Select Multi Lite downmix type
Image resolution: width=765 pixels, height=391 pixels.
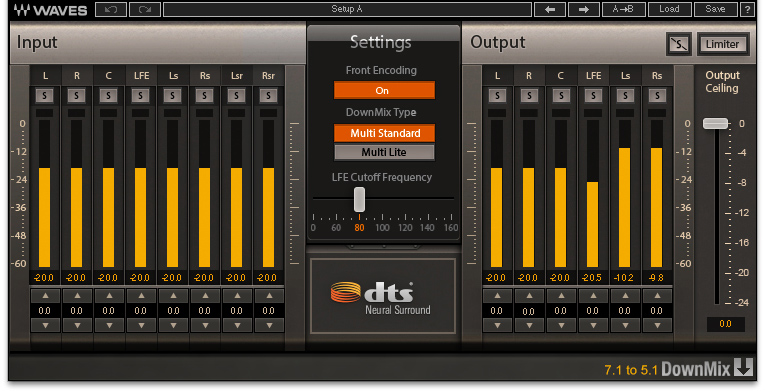[x=384, y=152]
